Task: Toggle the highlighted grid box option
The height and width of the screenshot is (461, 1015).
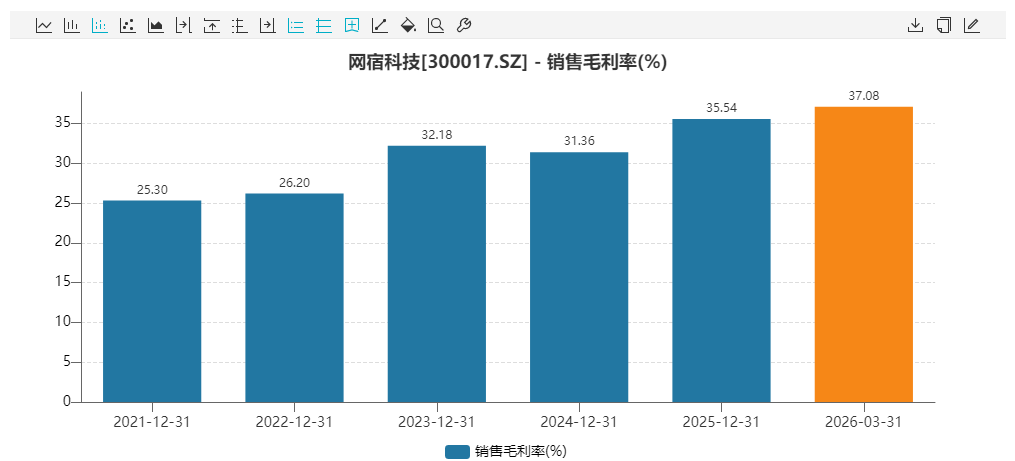Action: [x=352, y=25]
